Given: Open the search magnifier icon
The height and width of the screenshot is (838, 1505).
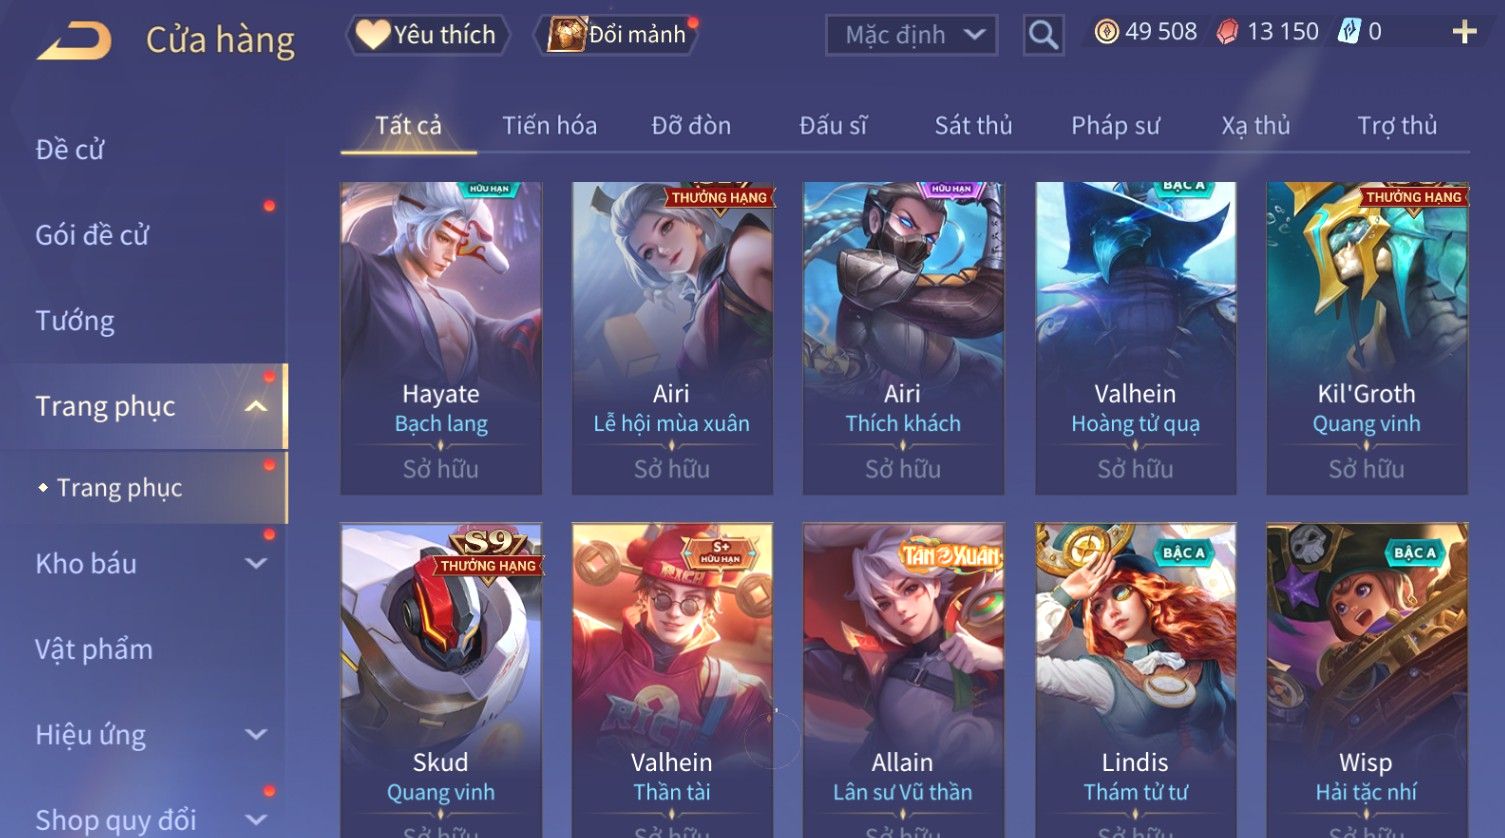Looking at the screenshot, I should pos(1043,36).
